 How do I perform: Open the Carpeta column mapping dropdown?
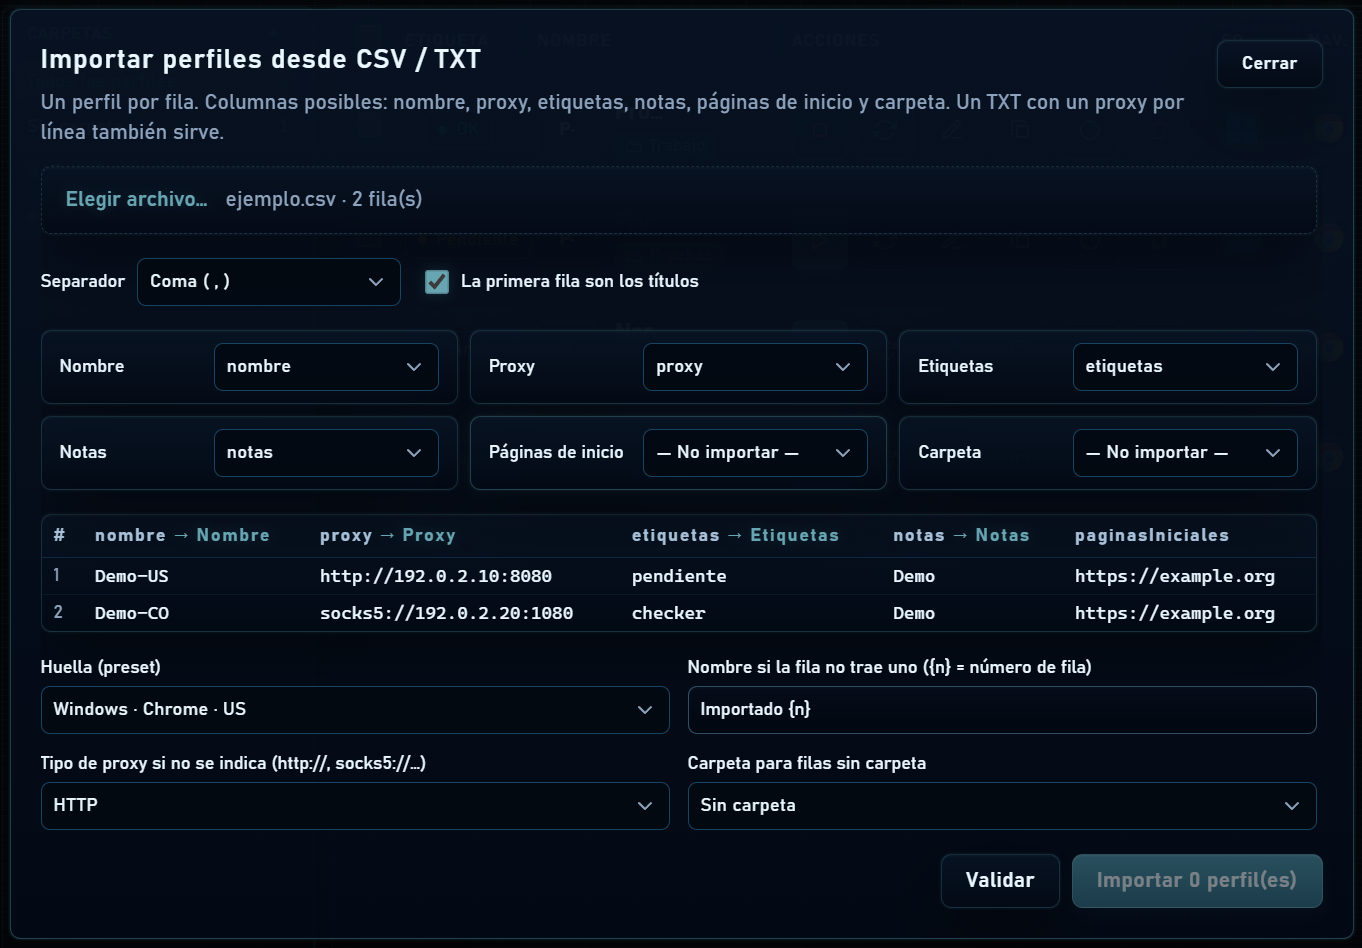pyautogui.click(x=1185, y=453)
